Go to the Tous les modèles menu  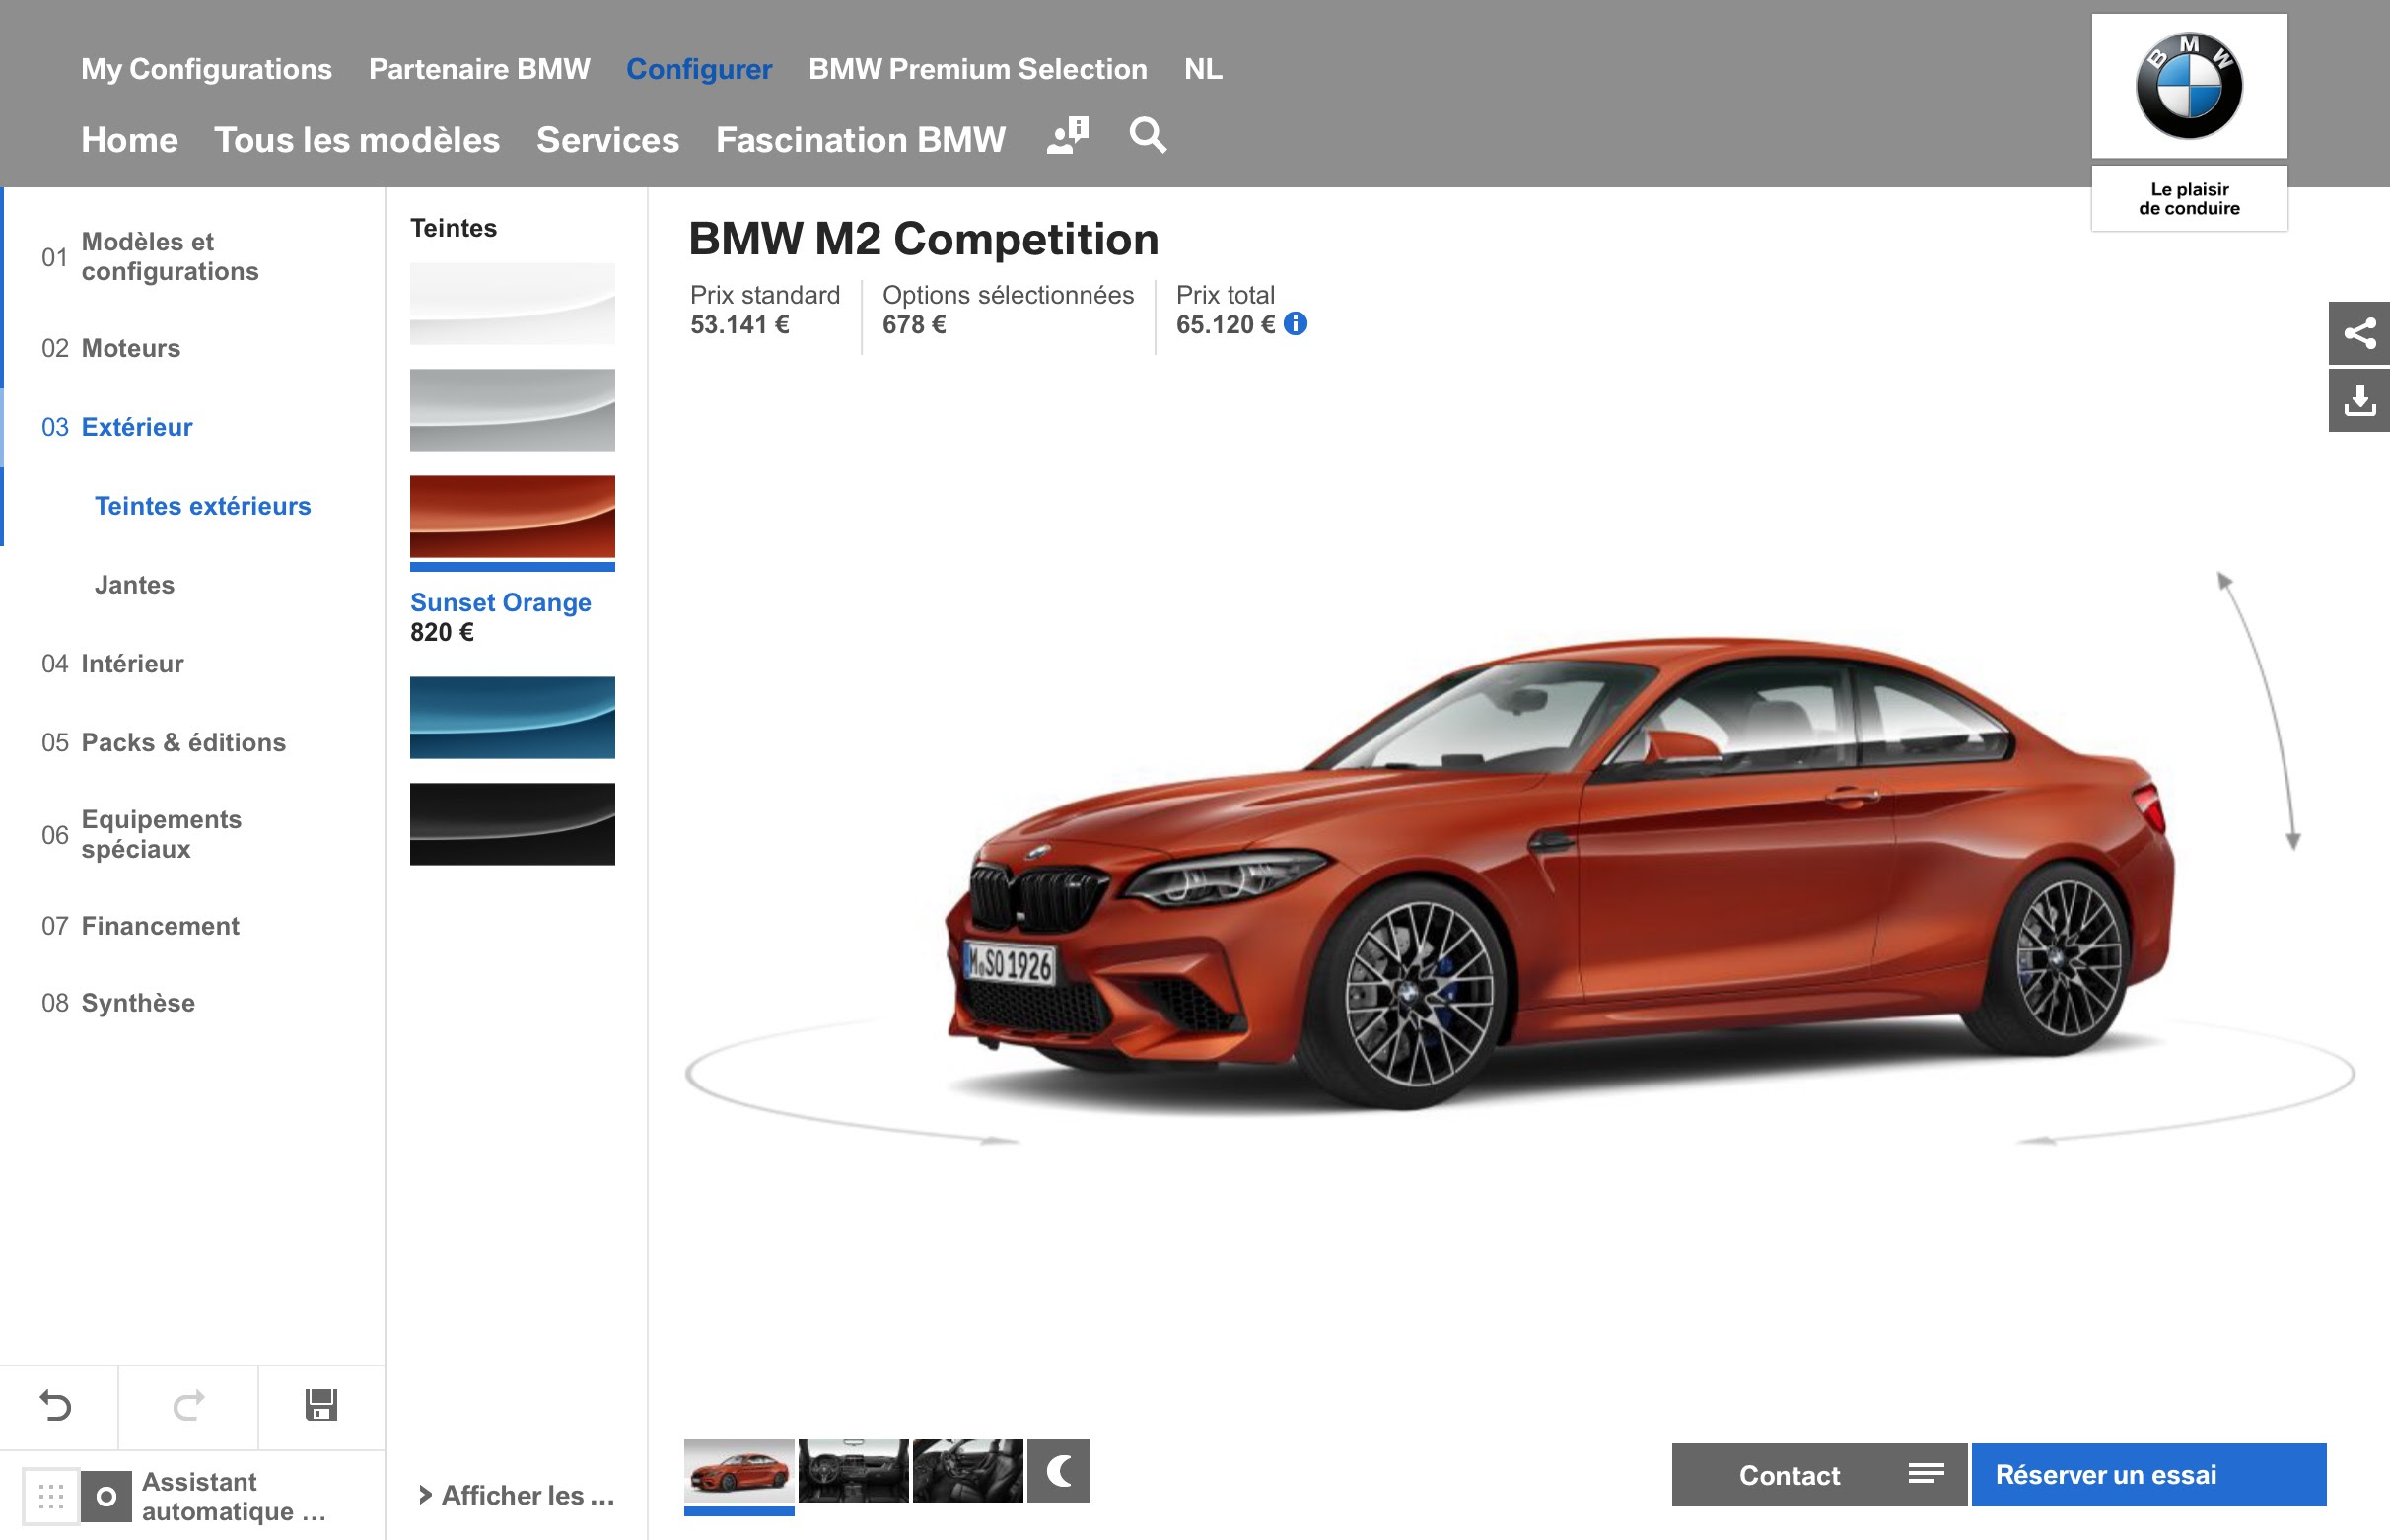coord(356,140)
